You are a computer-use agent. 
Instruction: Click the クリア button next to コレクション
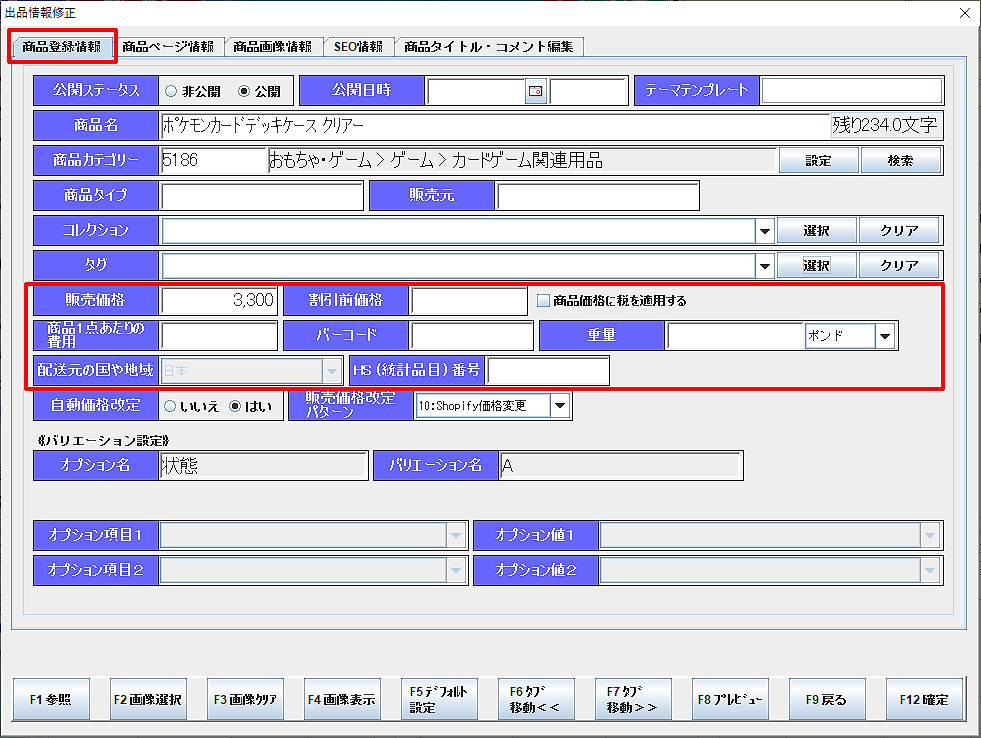tap(898, 231)
